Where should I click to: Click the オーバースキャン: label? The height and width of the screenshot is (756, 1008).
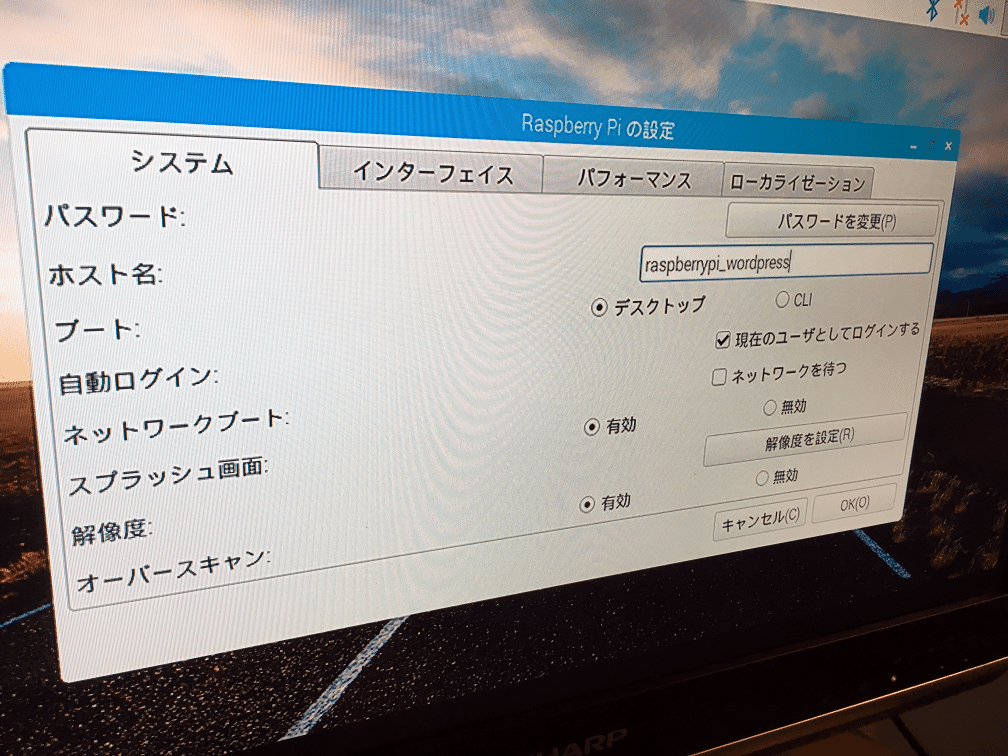click(172, 571)
